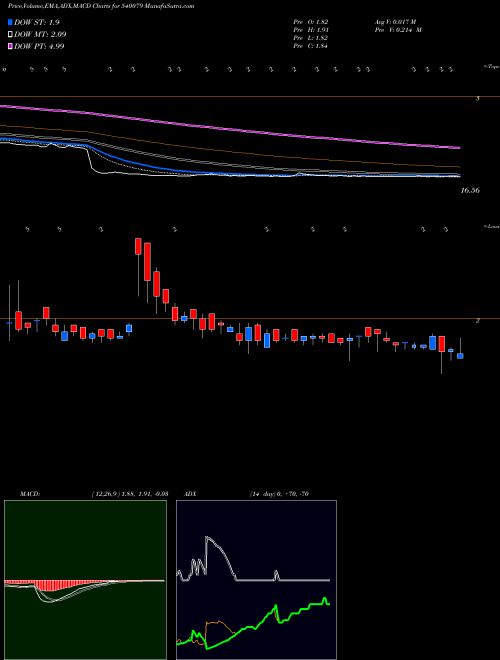Click the ADX (14 day) values text
This screenshot has width=500, height=660.
coord(279,494)
